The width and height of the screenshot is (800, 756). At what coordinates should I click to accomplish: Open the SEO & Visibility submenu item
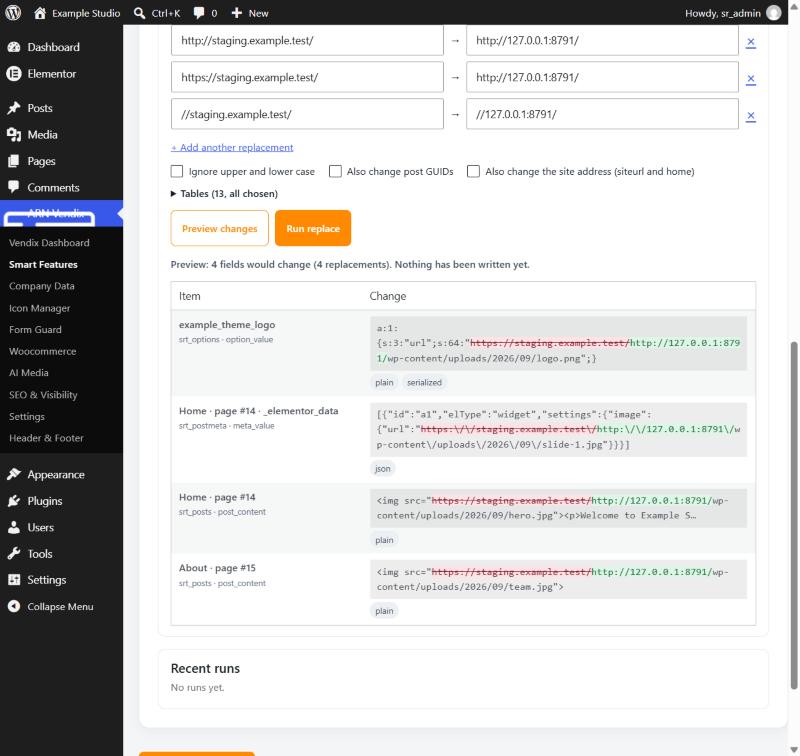tap(43, 395)
